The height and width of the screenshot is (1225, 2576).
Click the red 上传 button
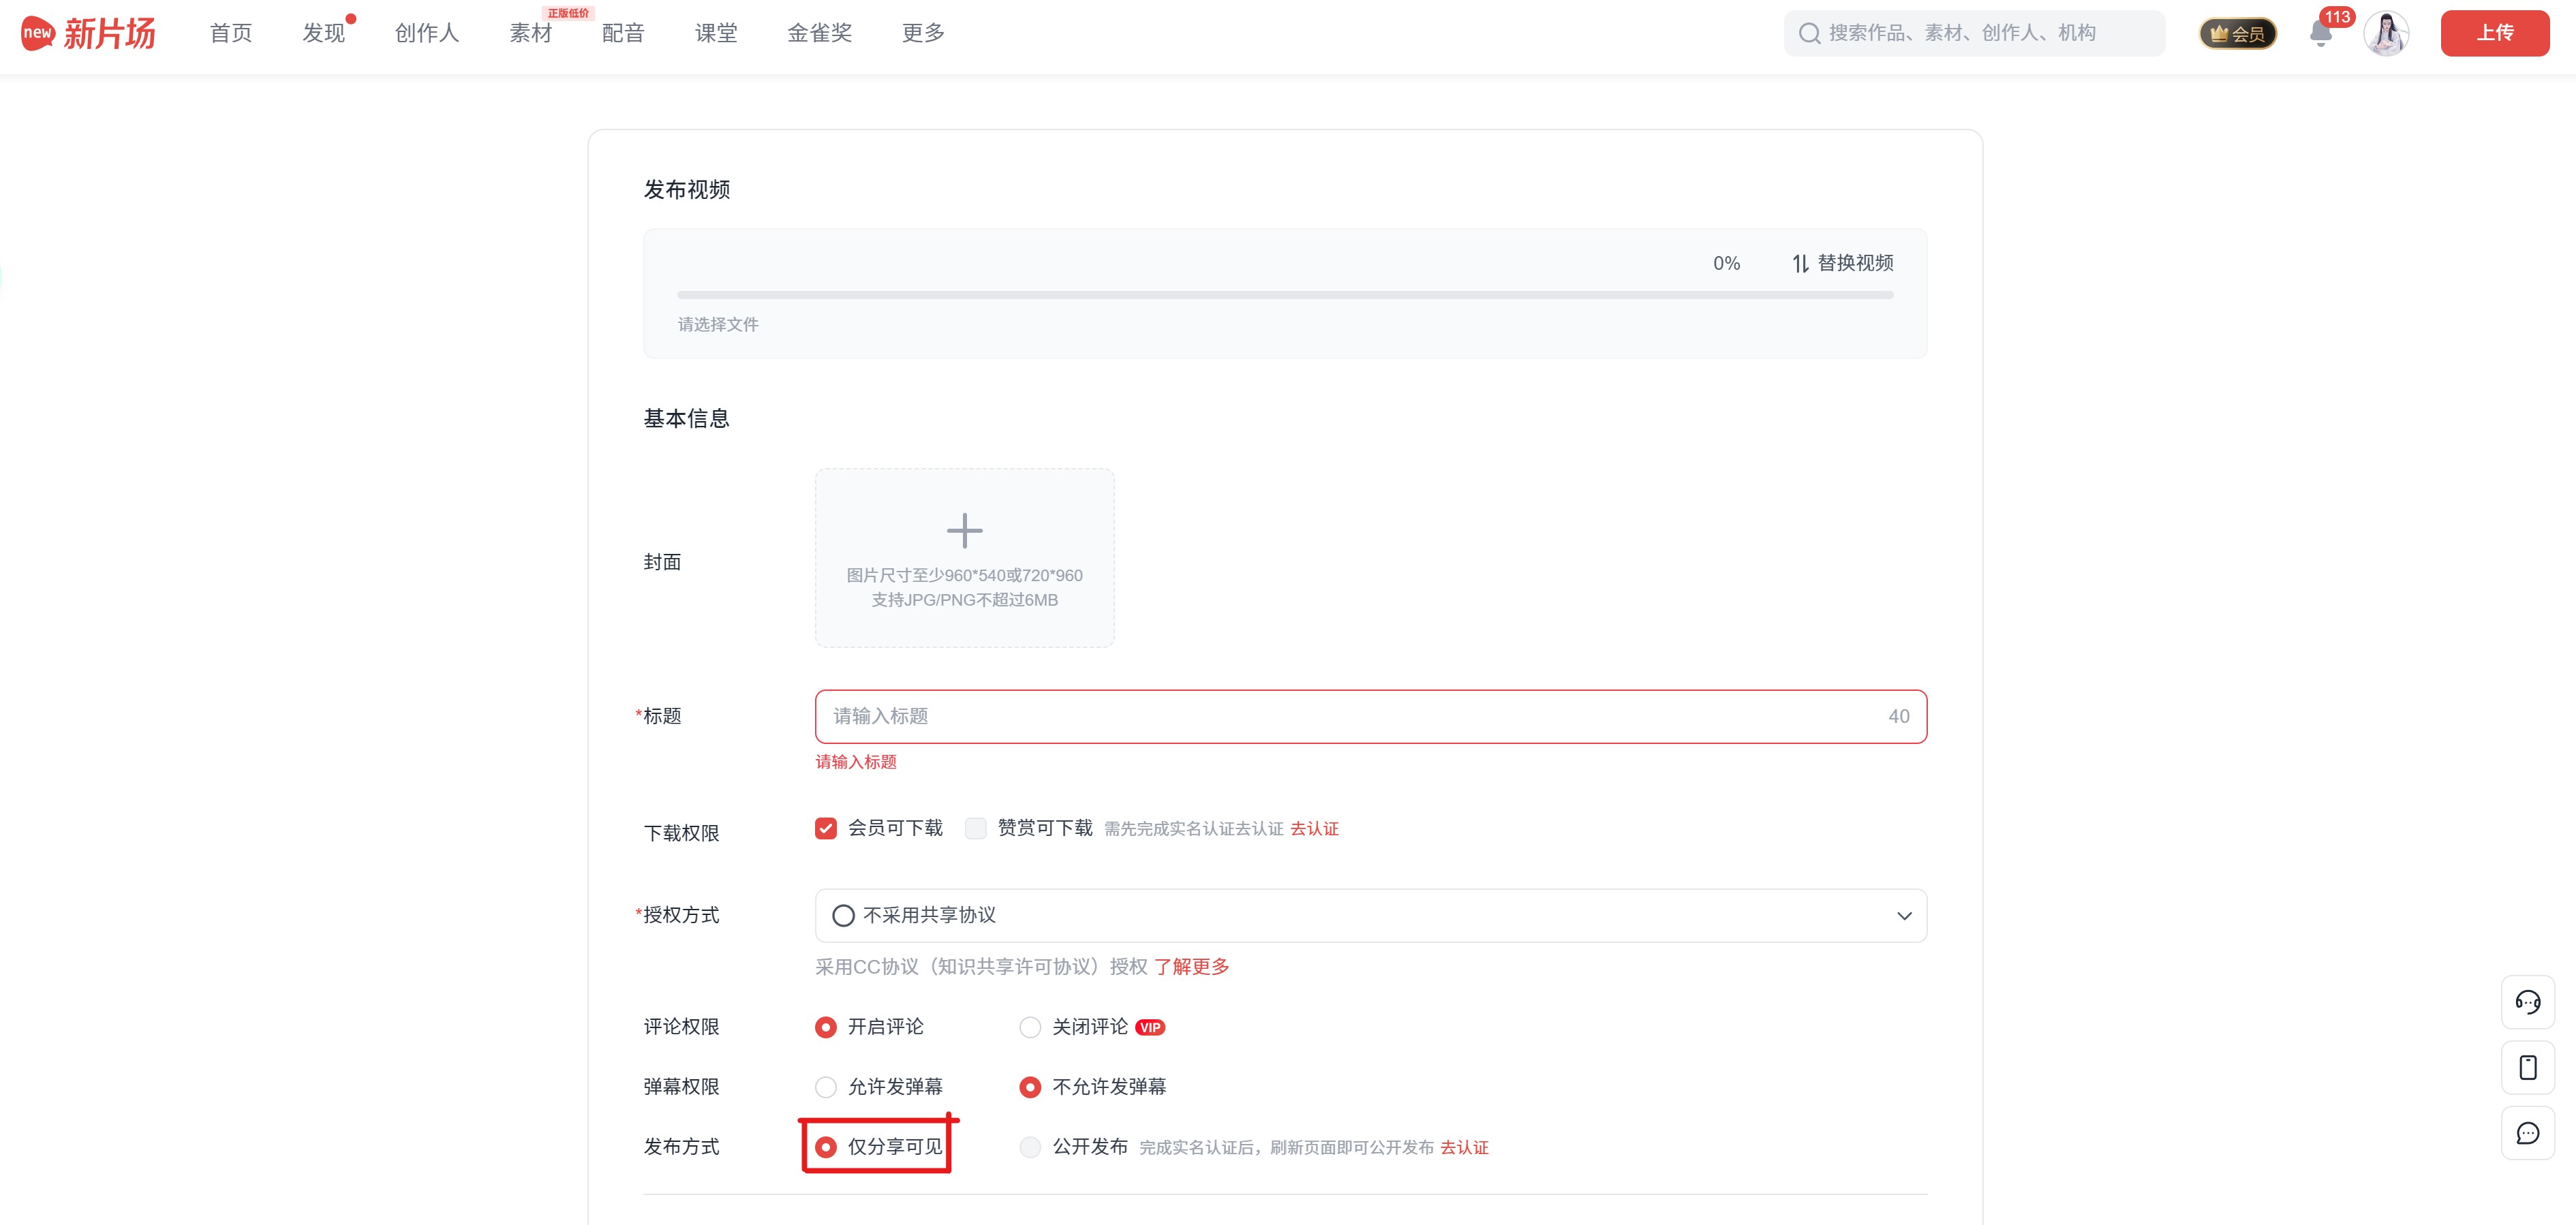click(x=2494, y=33)
